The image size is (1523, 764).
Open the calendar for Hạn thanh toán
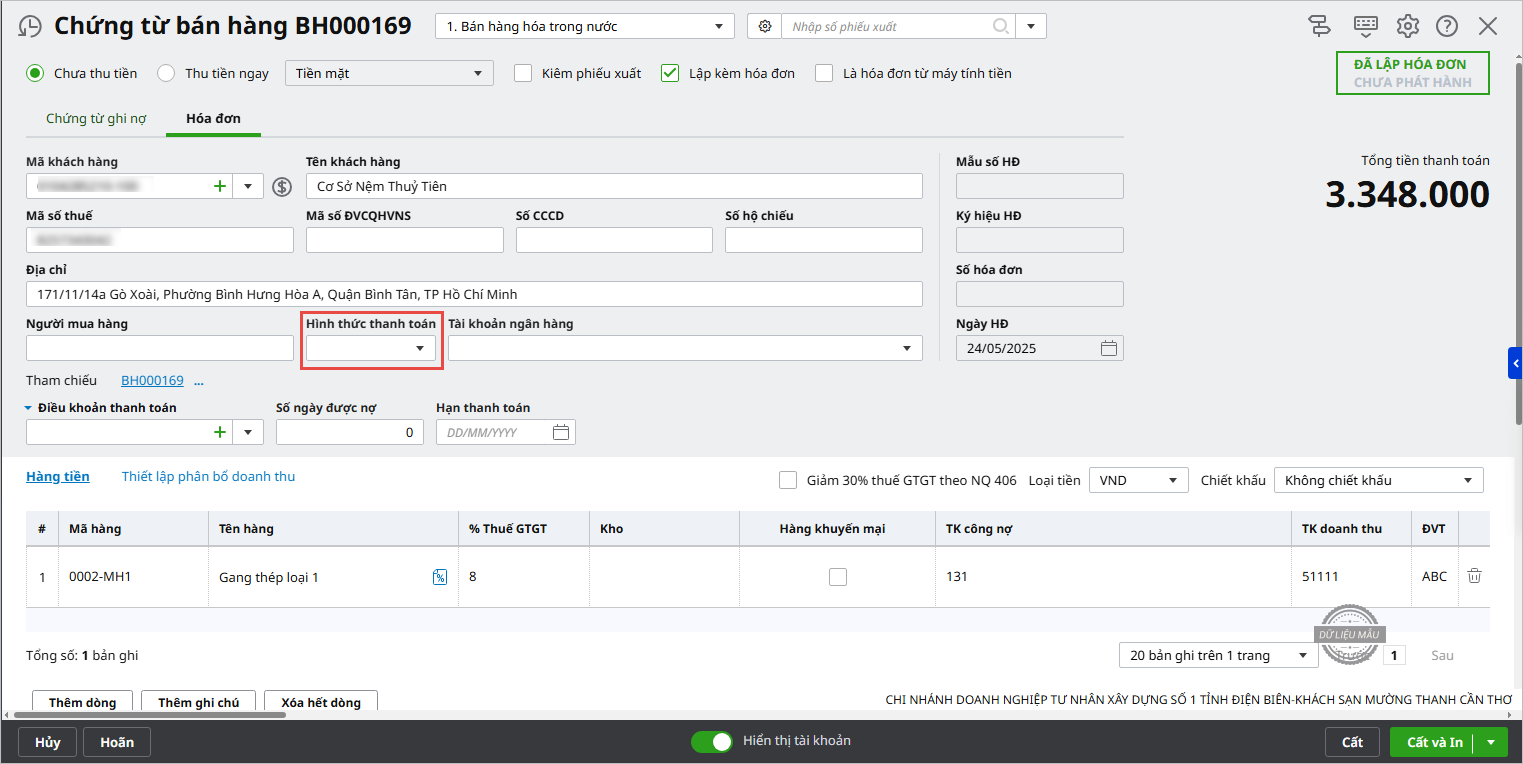560,432
